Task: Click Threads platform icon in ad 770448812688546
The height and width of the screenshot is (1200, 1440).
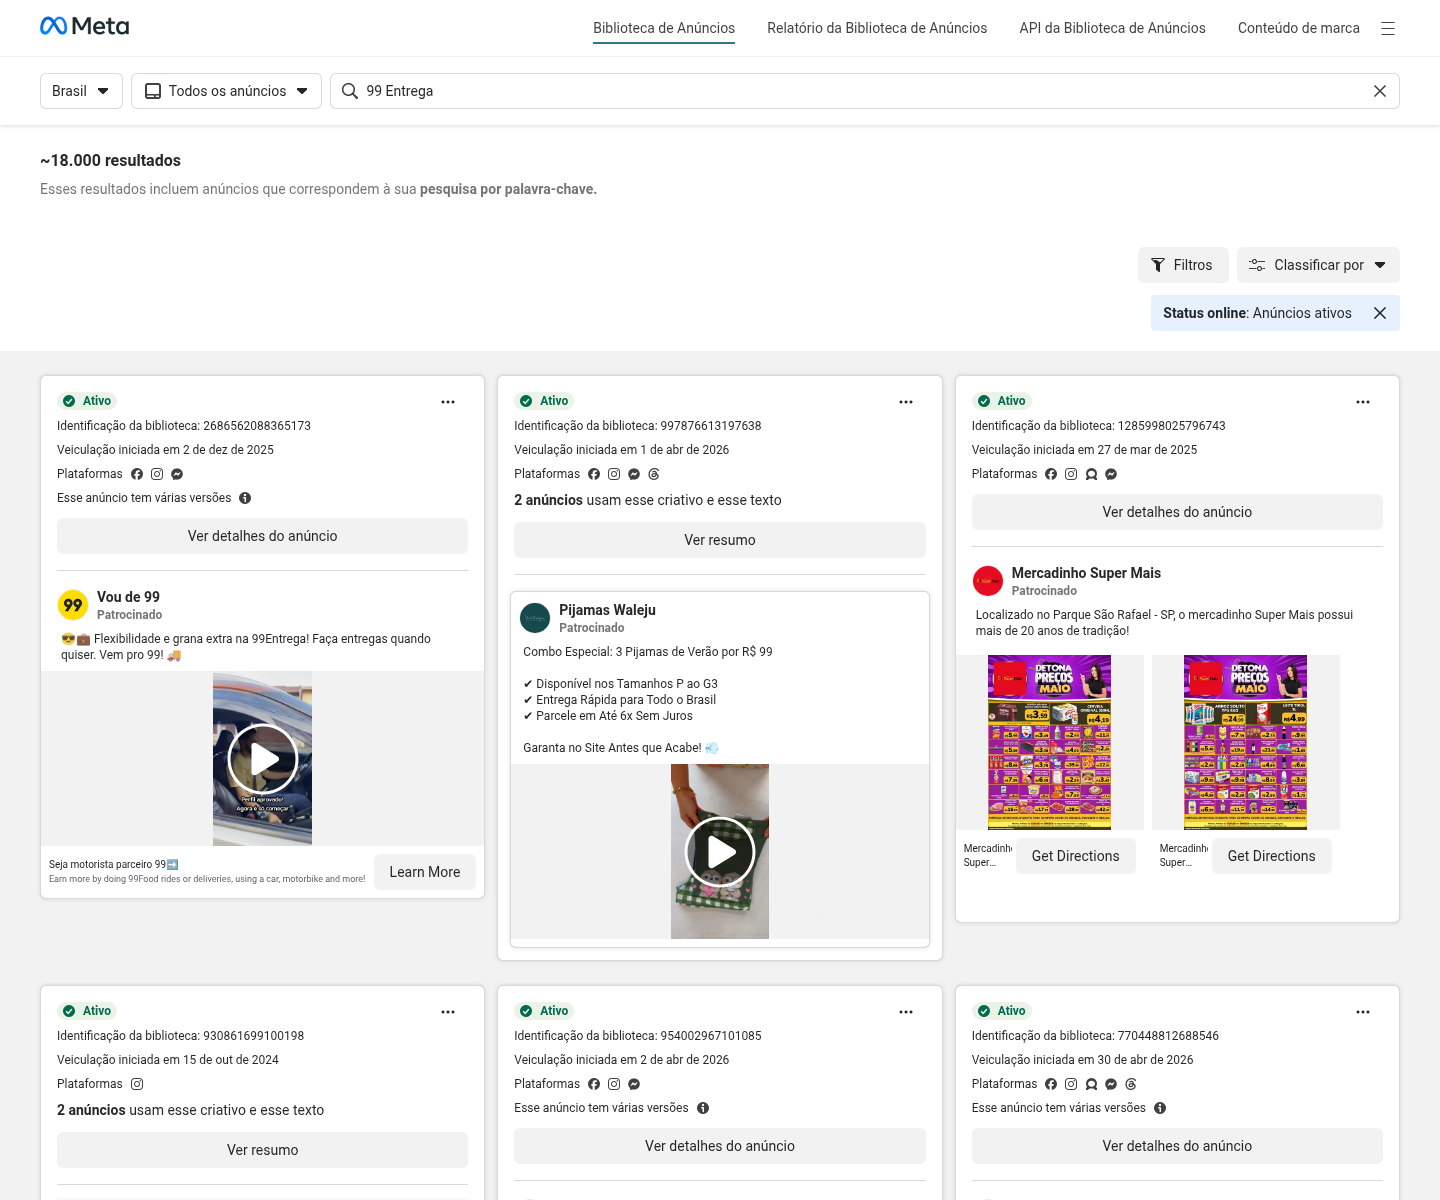Action: 1131,1084
